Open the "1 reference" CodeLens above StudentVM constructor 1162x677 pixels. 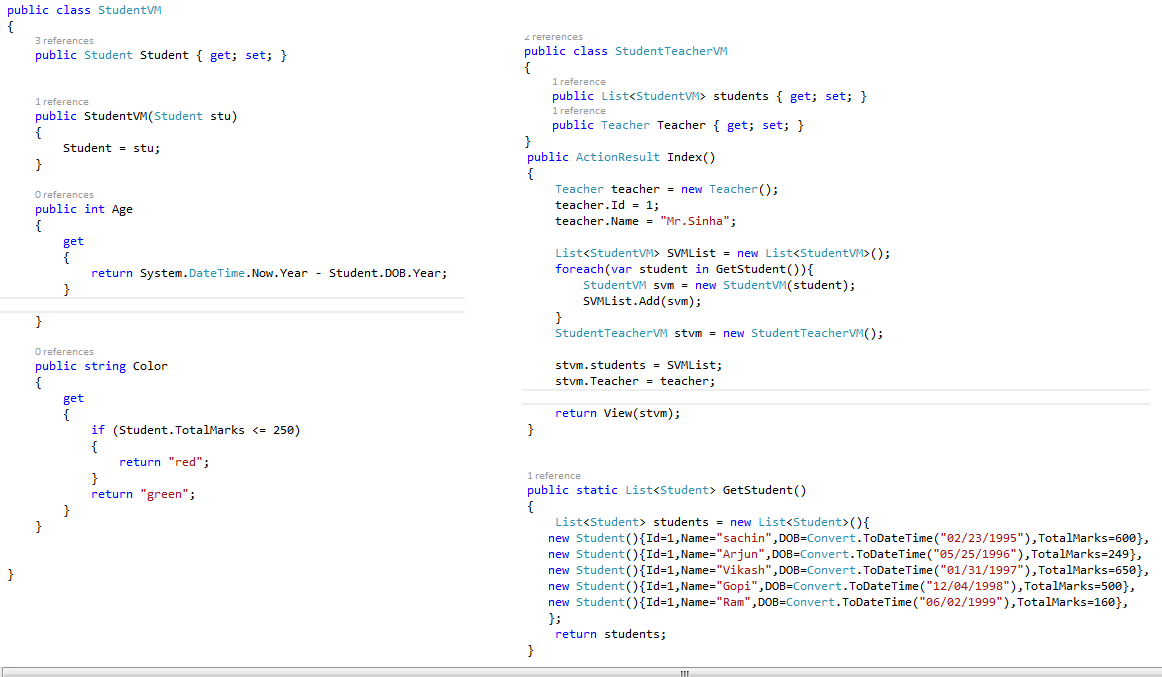pyautogui.click(x=62, y=101)
